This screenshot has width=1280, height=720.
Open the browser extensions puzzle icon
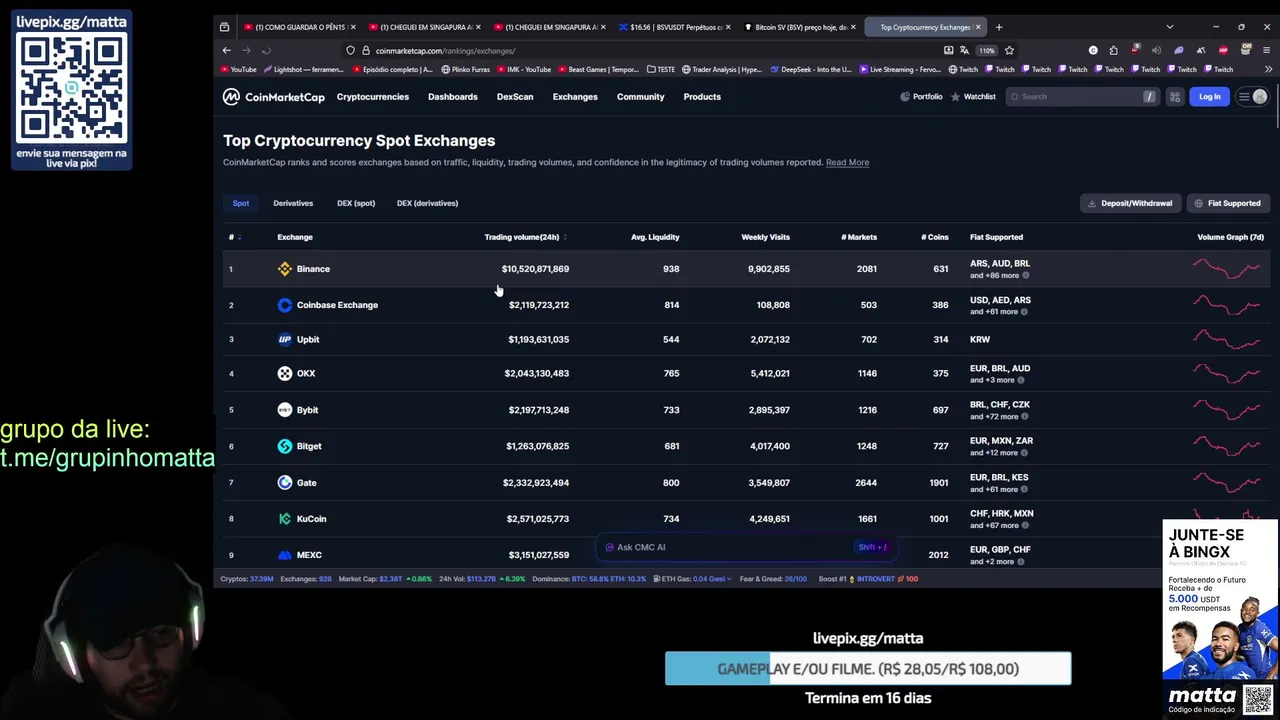coord(1113,50)
